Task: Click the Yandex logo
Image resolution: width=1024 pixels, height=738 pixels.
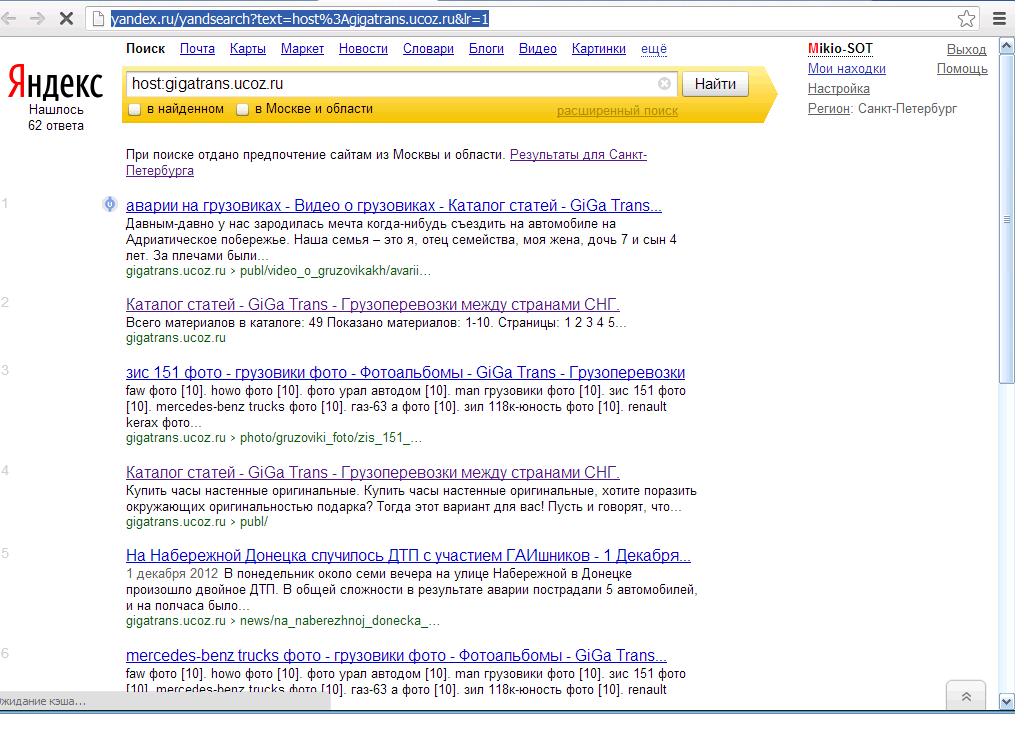Action: coord(56,84)
